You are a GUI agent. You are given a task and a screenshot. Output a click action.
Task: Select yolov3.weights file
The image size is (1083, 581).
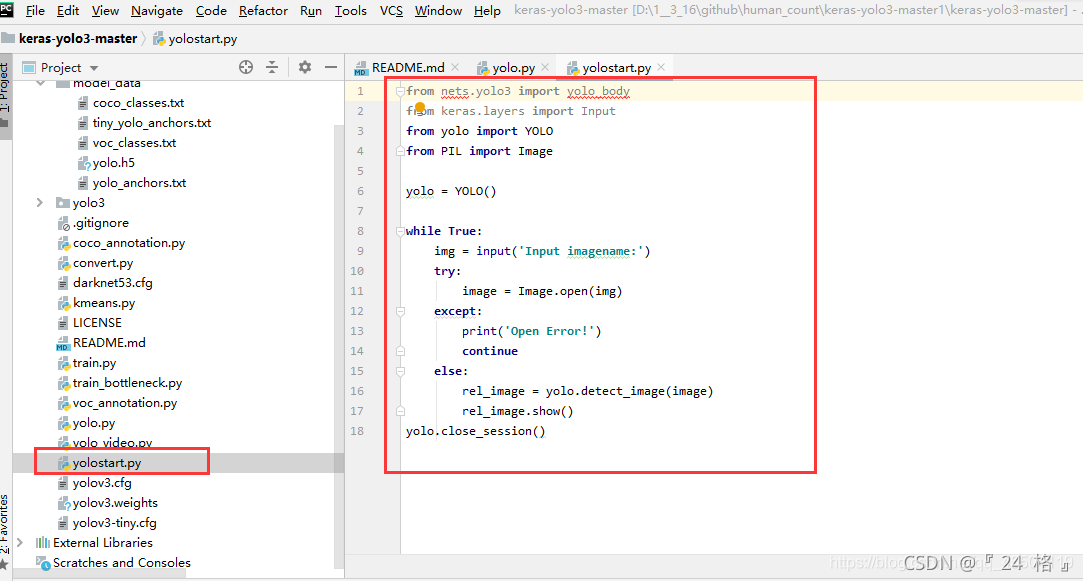115,503
